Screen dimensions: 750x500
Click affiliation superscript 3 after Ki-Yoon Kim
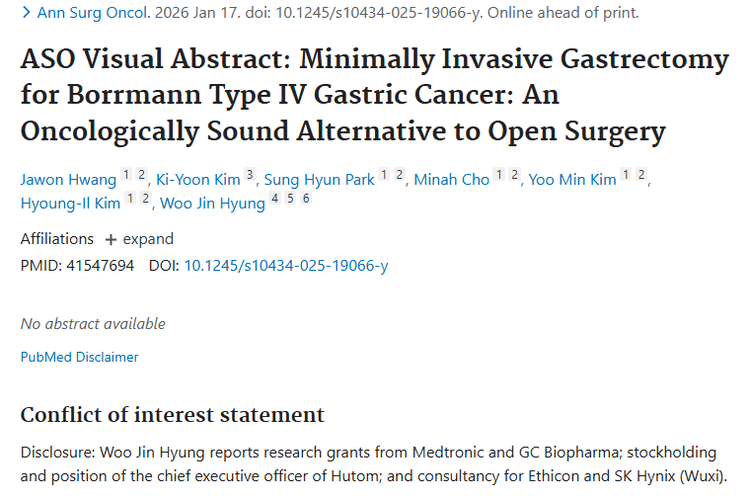pos(250,175)
